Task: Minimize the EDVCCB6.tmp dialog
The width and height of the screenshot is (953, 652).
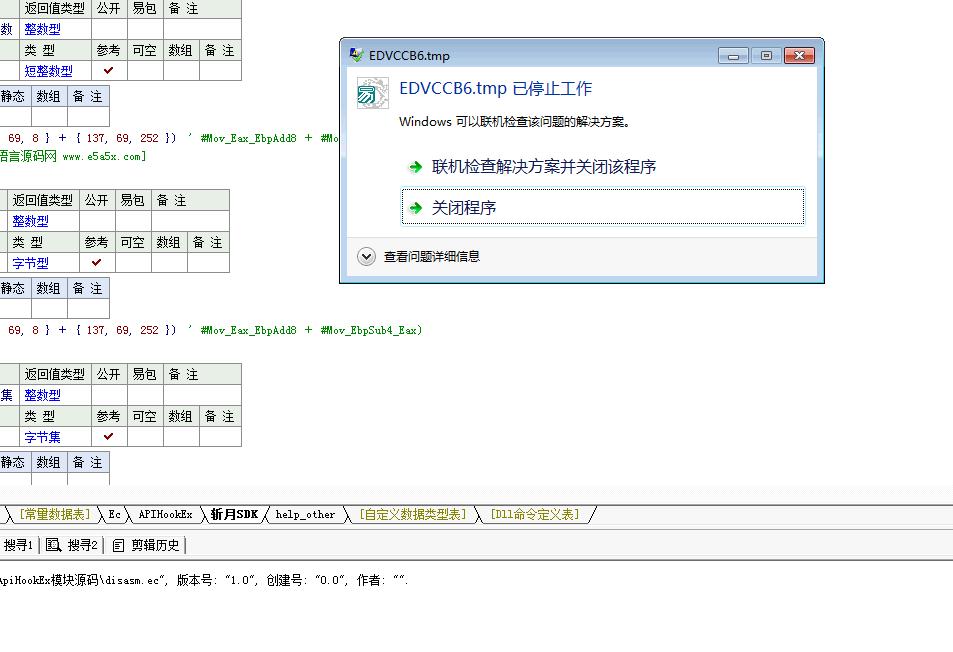Action: pos(733,56)
